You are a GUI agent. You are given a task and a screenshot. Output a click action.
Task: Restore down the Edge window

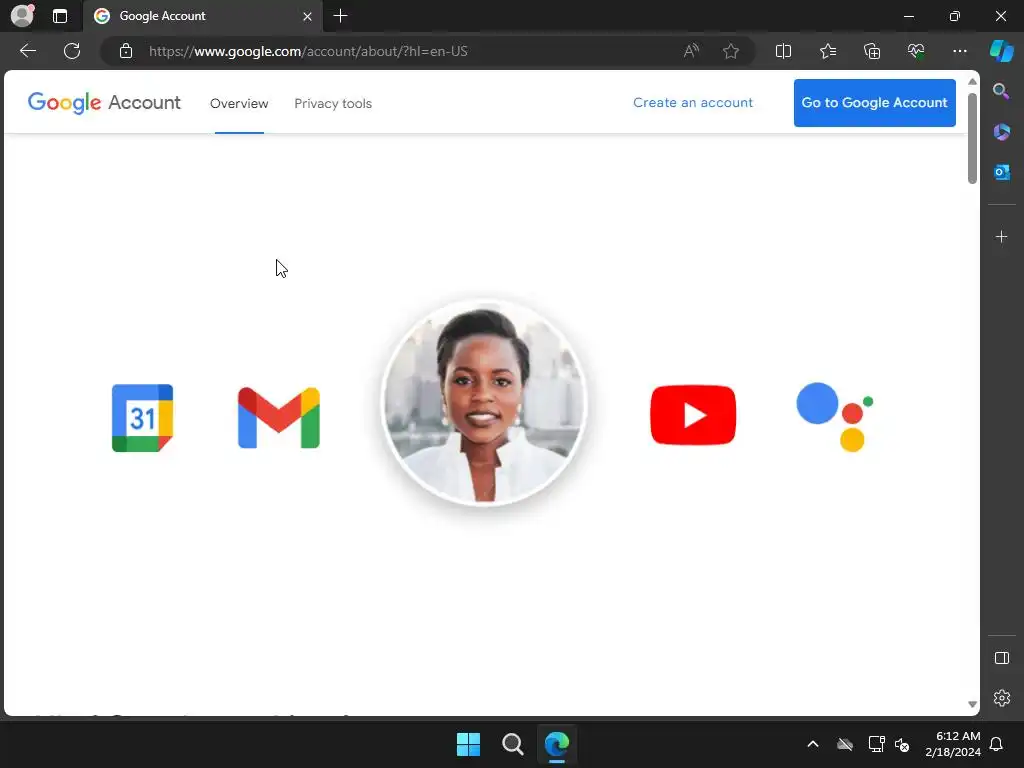(x=955, y=16)
